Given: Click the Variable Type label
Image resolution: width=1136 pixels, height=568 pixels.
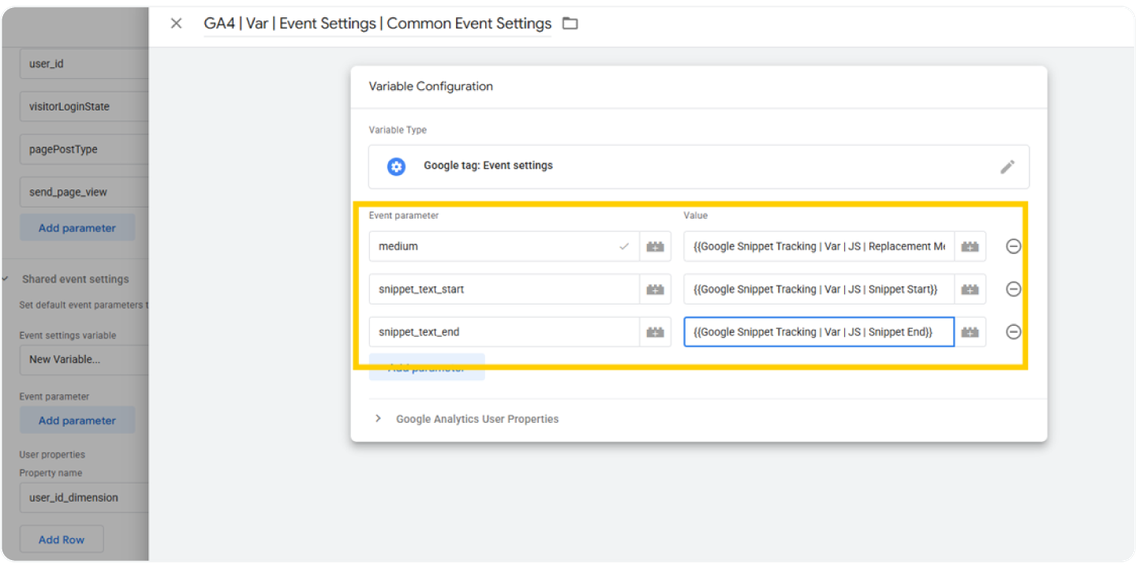Looking at the screenshot, I should (398, 130).
